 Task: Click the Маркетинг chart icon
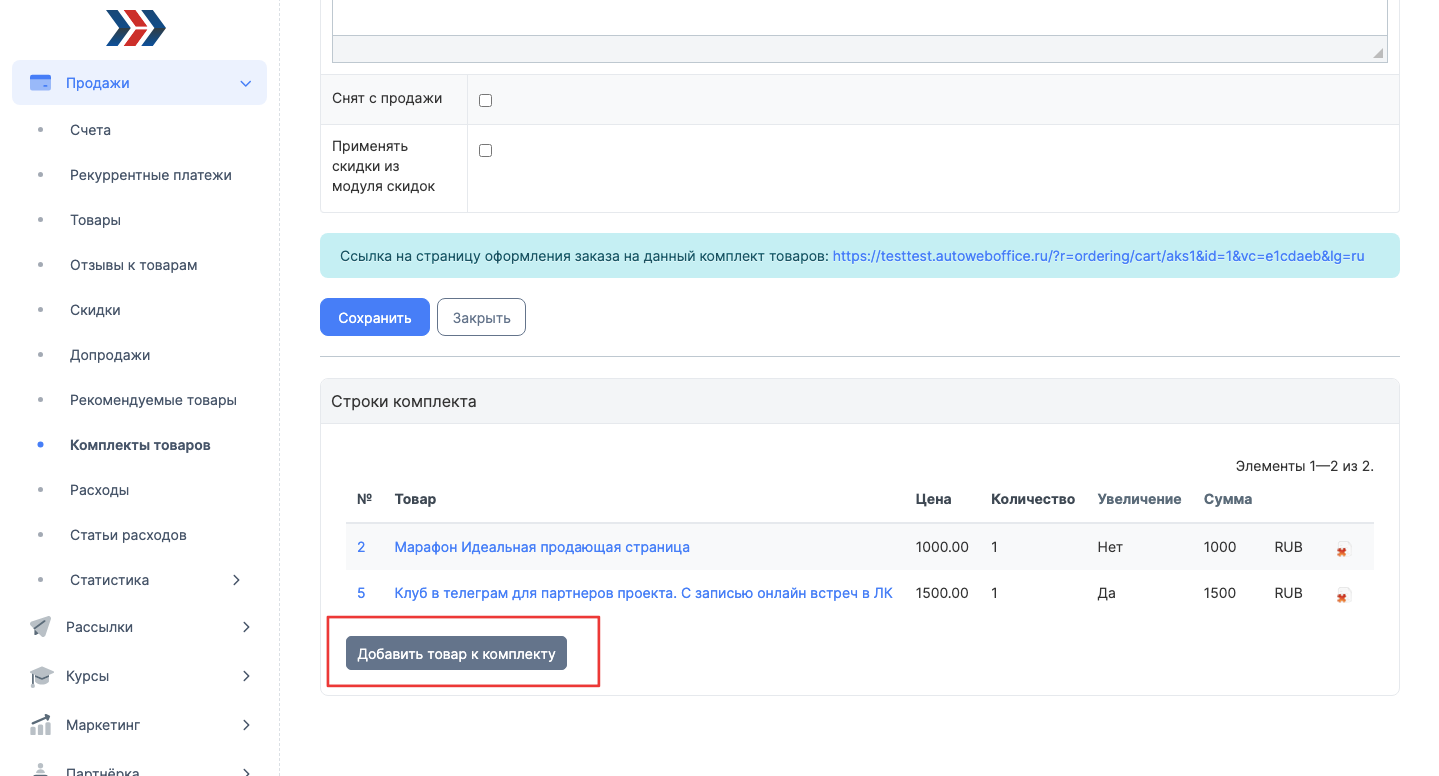coord(41,725)
